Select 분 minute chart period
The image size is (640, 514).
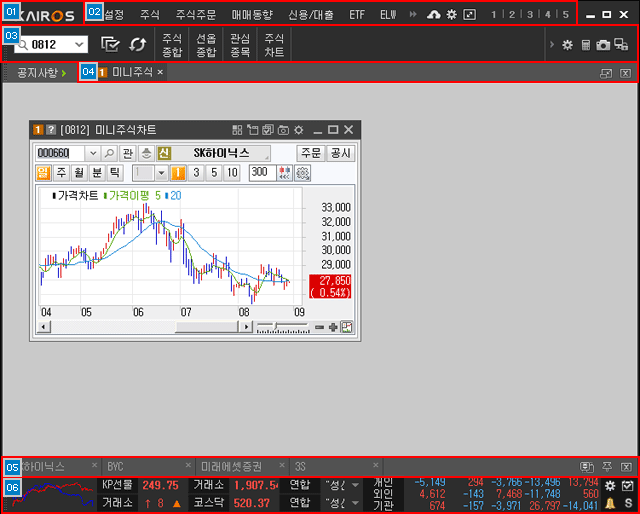click(97, 173)
